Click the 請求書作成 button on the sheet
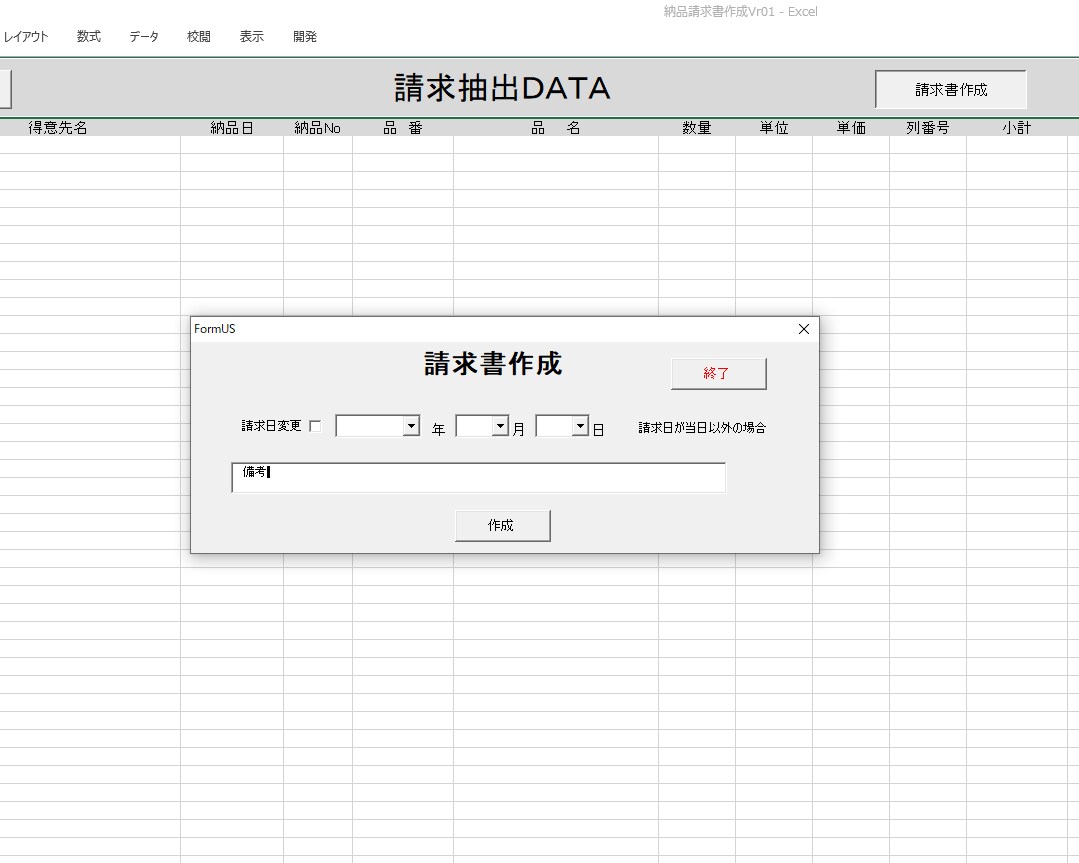This screenshot has height=863, width=1079. point(951,89)
